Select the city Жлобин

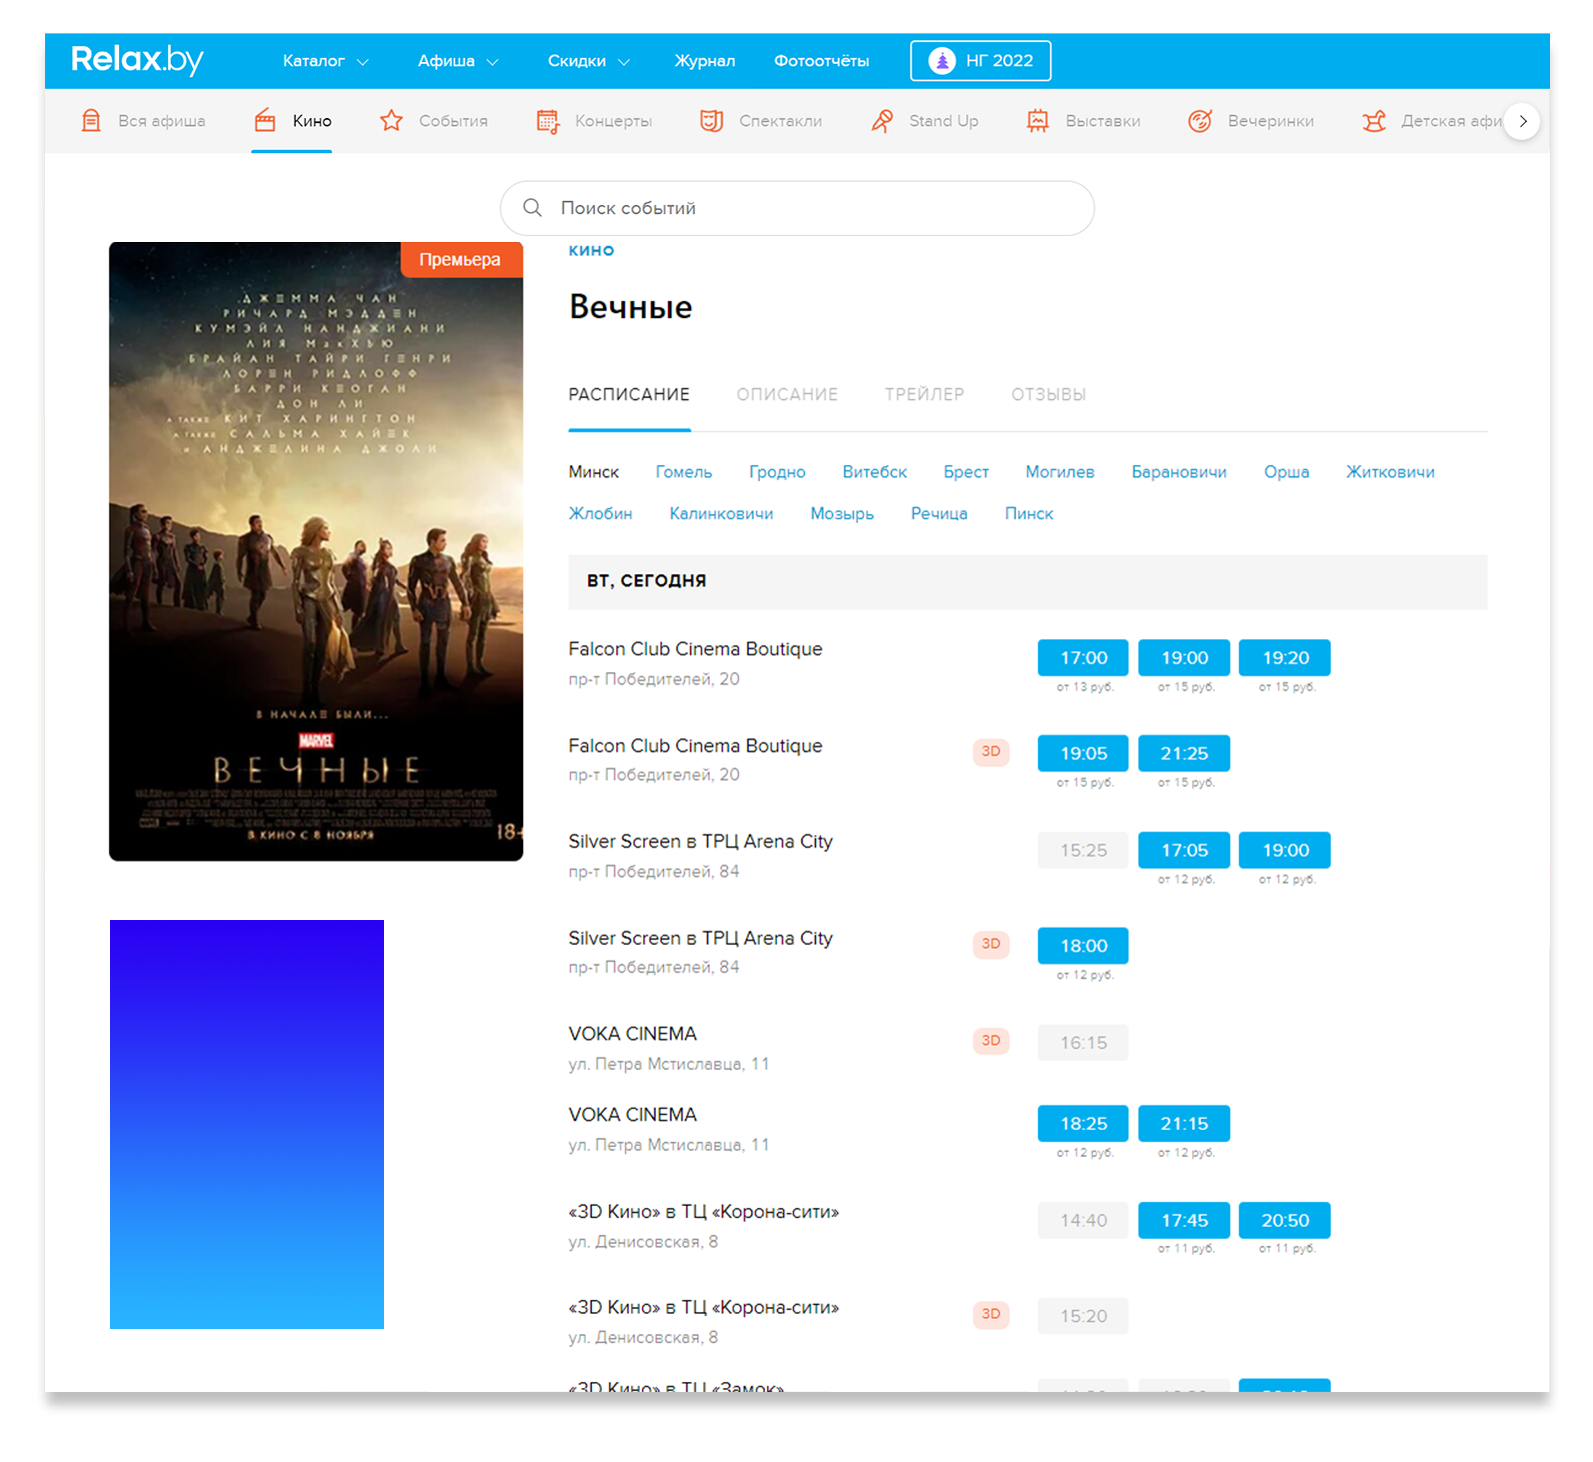(x=600, y=513)
